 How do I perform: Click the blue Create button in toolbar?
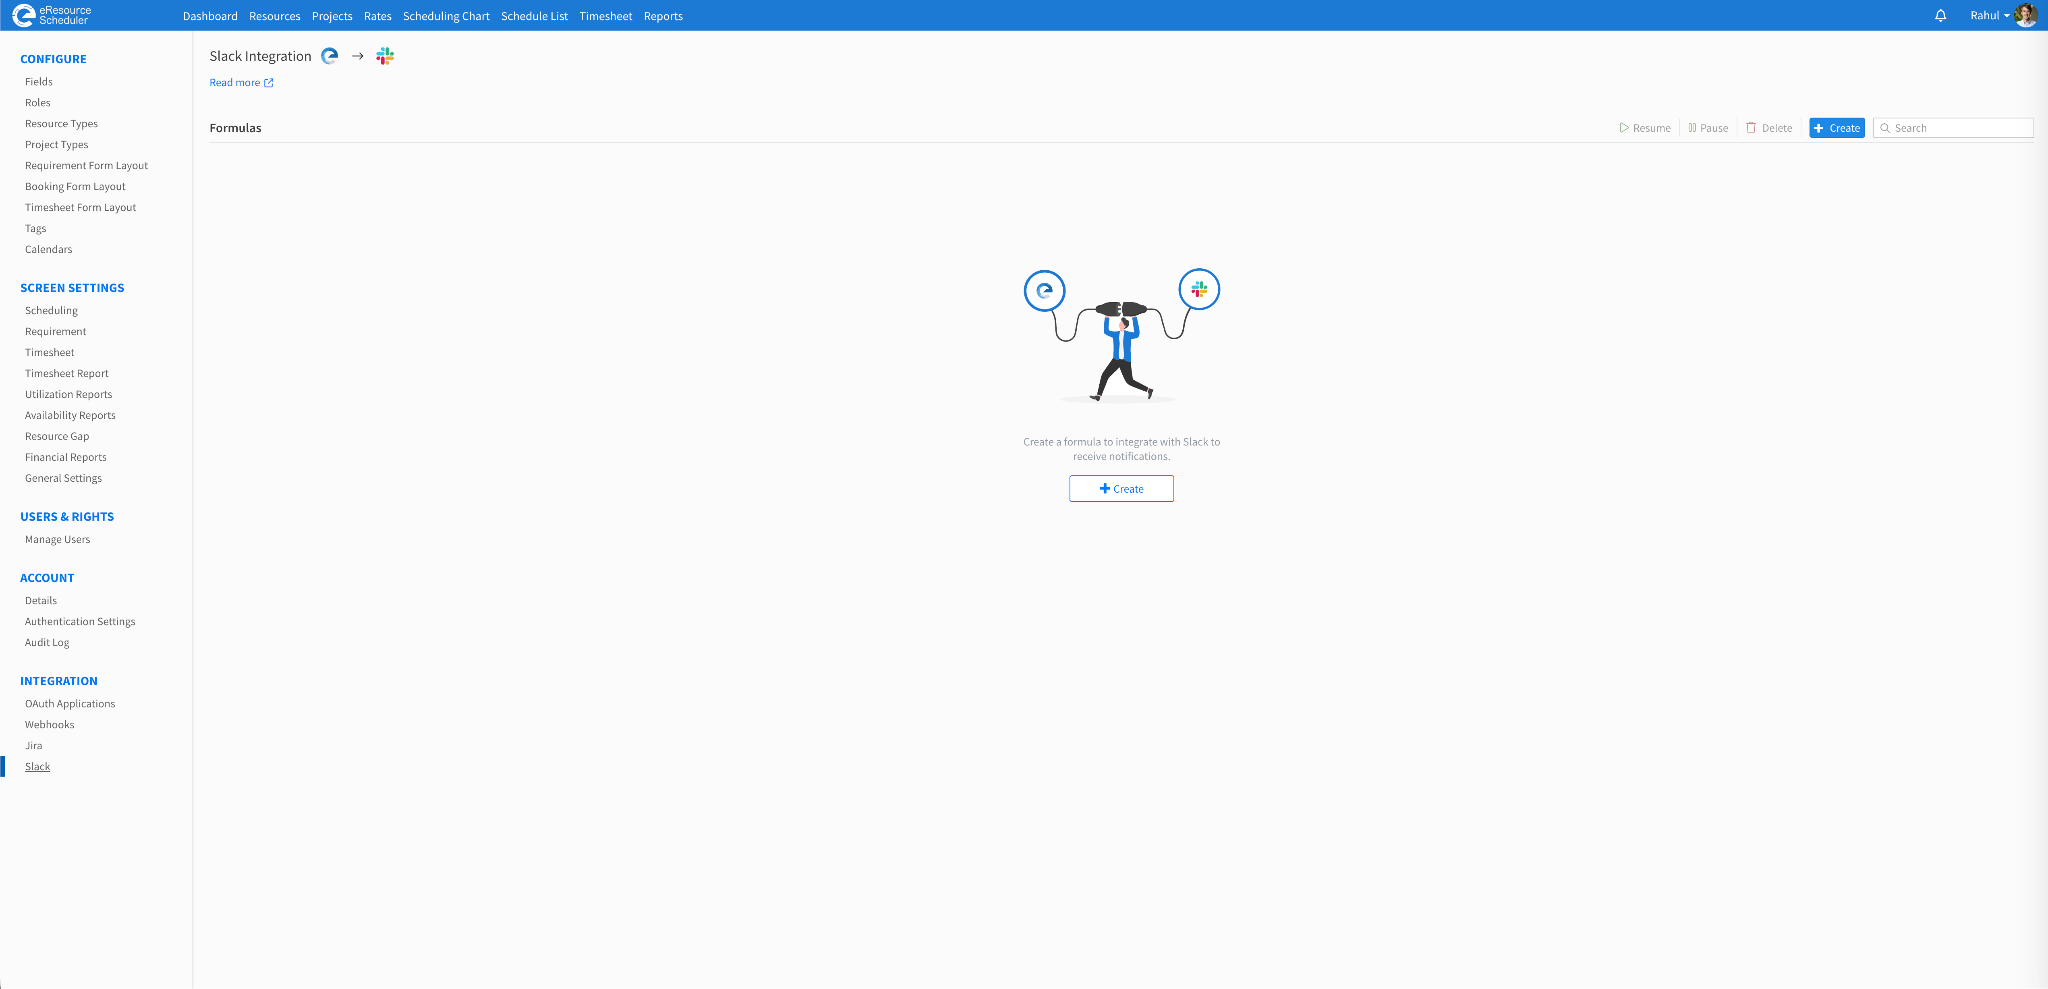click(1837, 128)
